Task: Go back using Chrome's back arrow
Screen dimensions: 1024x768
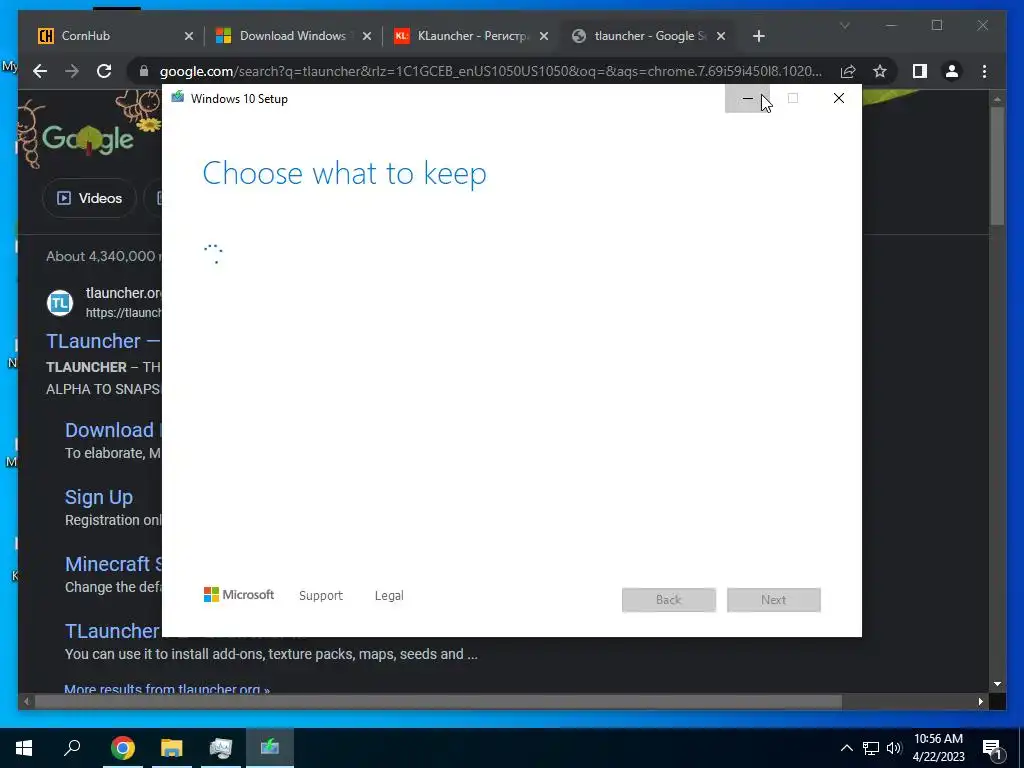Action: pos(40,71)
